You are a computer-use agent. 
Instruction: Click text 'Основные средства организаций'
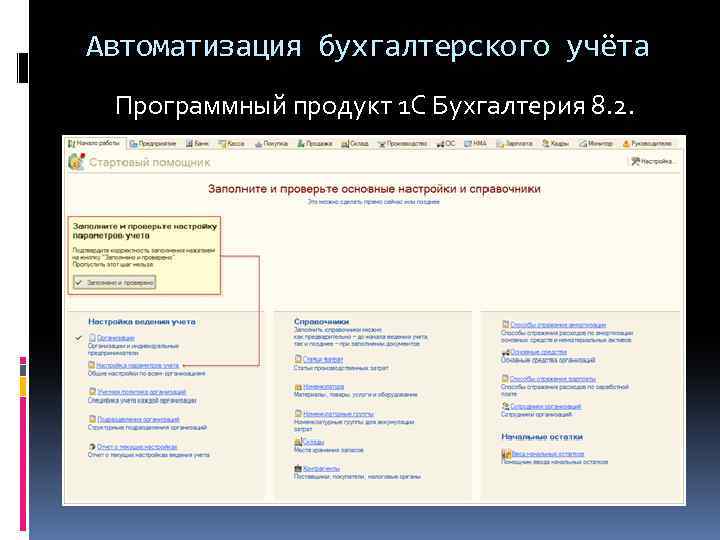548,360
